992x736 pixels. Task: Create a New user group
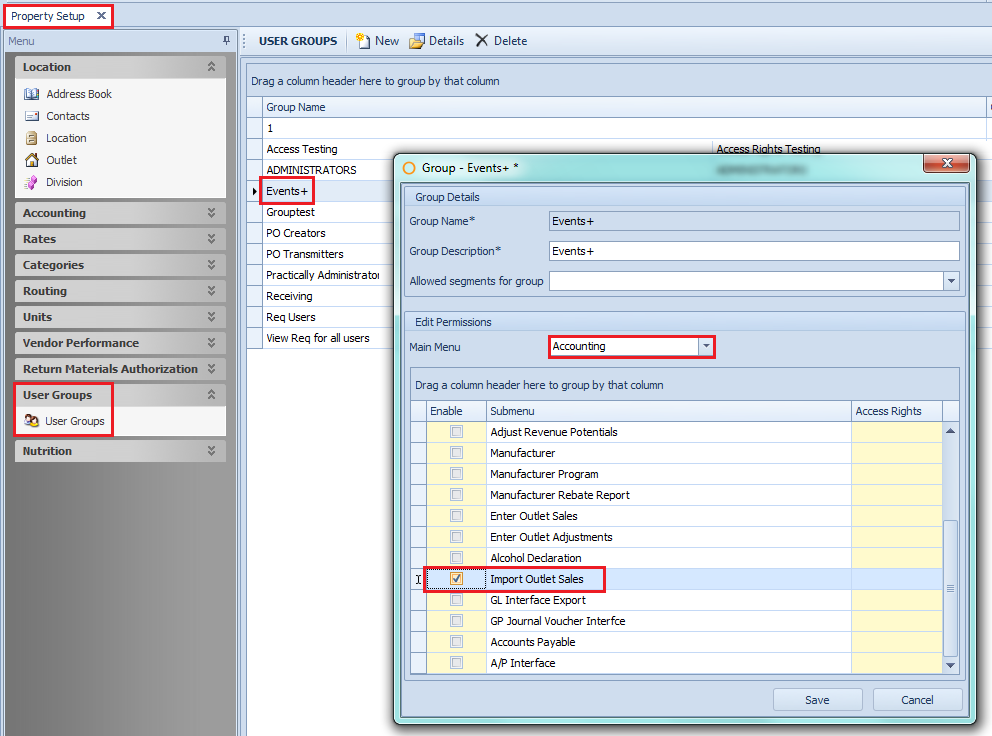(x=377, y=41)
